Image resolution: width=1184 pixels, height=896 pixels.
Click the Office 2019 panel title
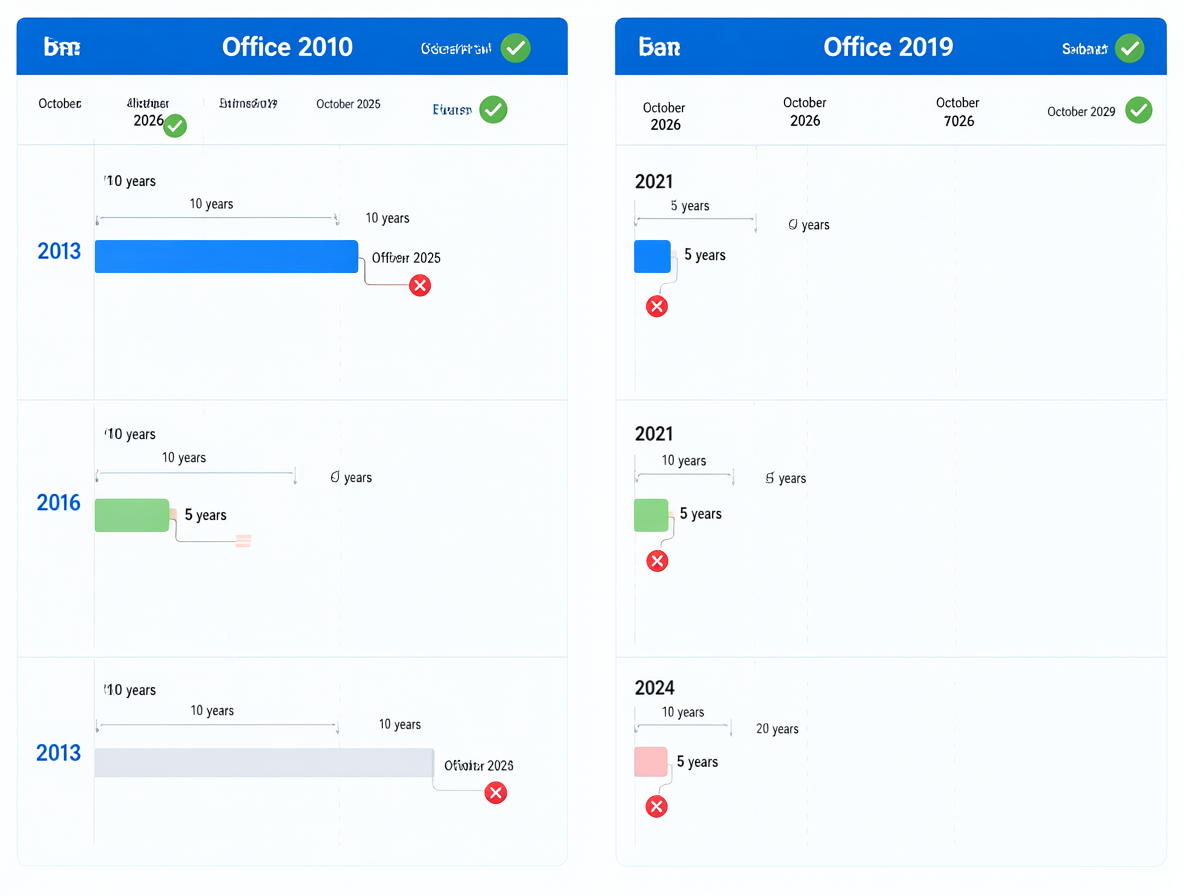point(888,47)
